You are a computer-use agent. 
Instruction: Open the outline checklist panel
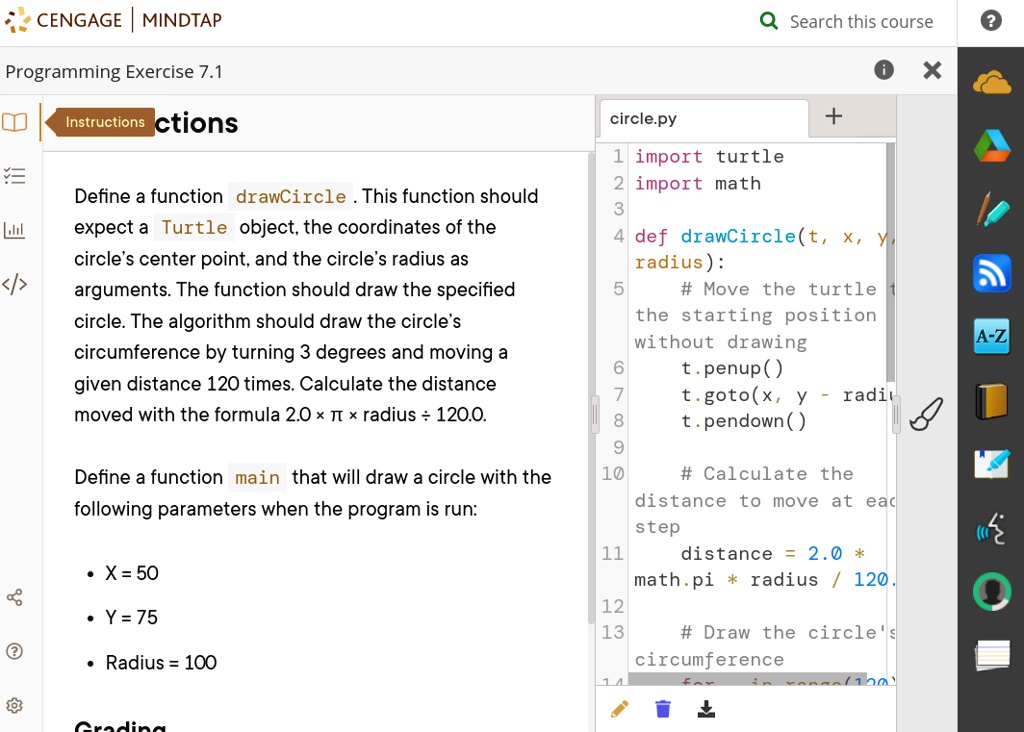[x=14, y=175]
